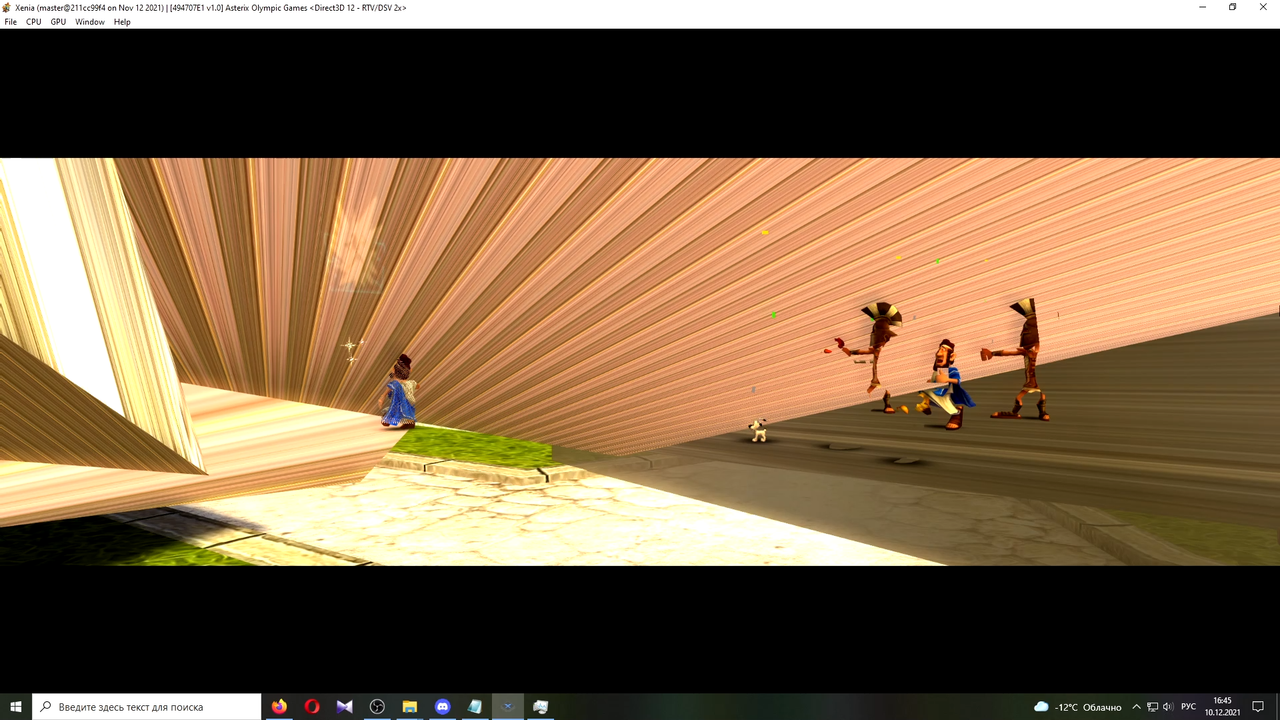Open Visual Studio from the taskbar
The width and height of the screenshot is (1280, 720).
coord(344,707)
